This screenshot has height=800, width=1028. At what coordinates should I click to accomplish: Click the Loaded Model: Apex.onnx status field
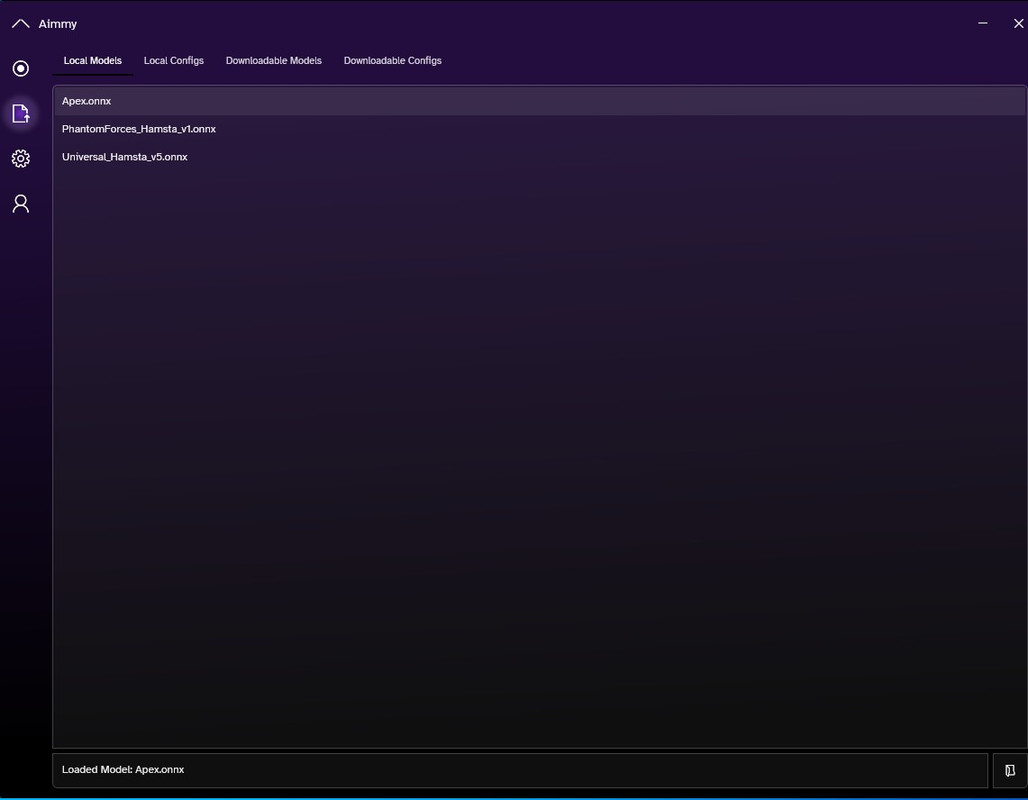pyautogui.click(x=520, y=770)
